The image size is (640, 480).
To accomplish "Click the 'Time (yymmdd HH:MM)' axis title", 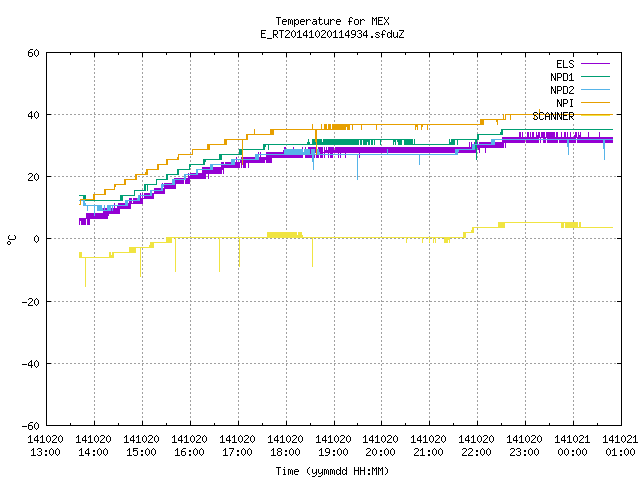I will coord(332,471).
